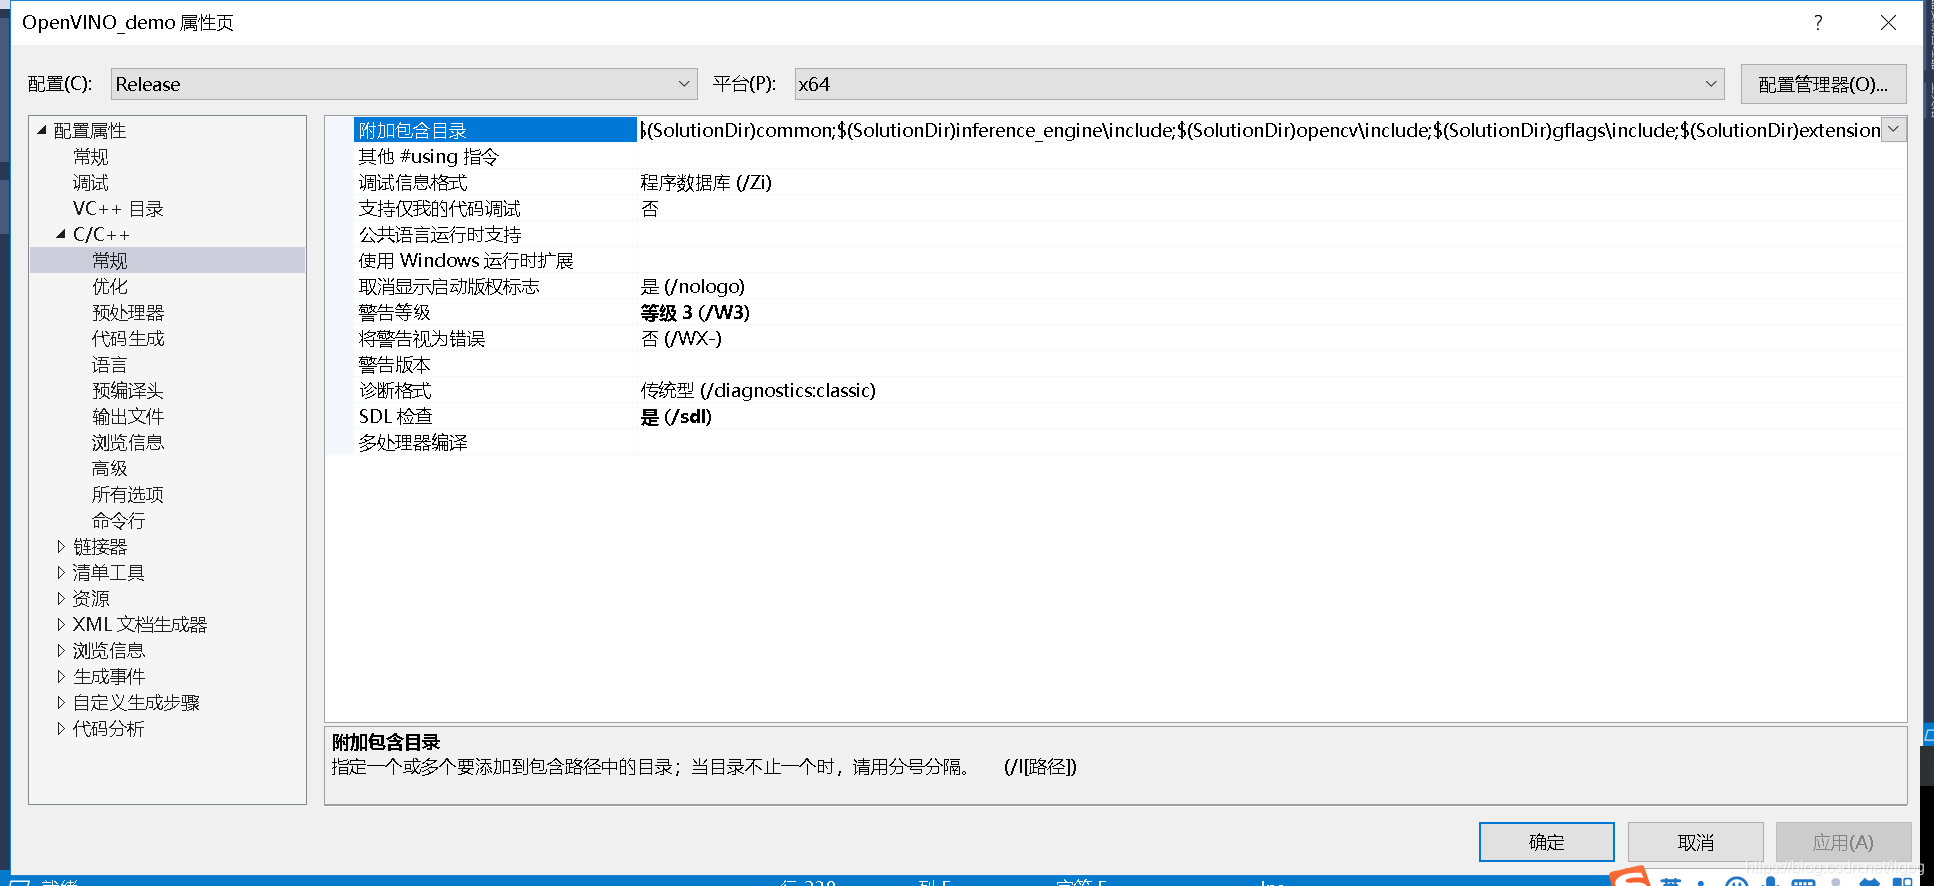This screenshot has height=886, width=1934.
Task: Select the 预处理器 tree item
Action: pos(128,312)
